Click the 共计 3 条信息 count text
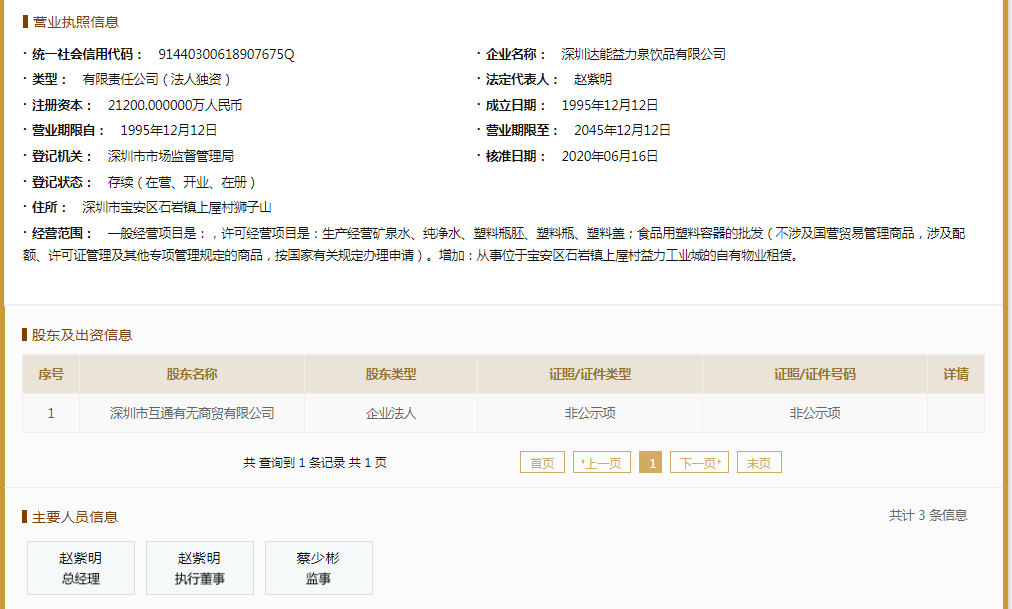The image size is (1012, 609). click(x=928, y=515)
